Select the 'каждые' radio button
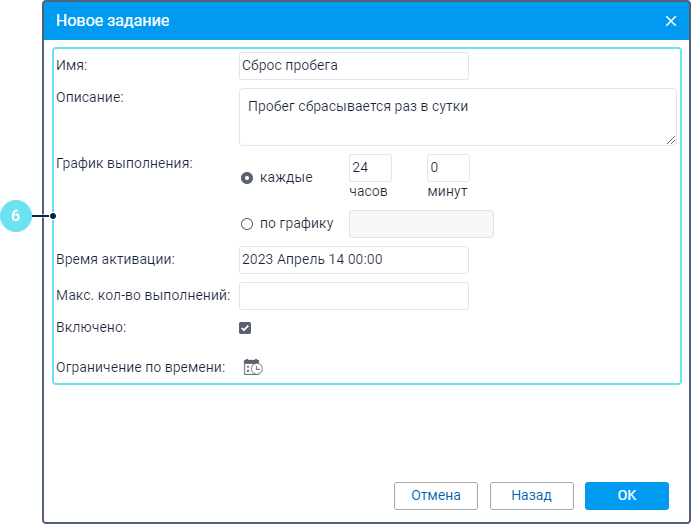This screenshot has width=691, height=524. coord(247,178)
